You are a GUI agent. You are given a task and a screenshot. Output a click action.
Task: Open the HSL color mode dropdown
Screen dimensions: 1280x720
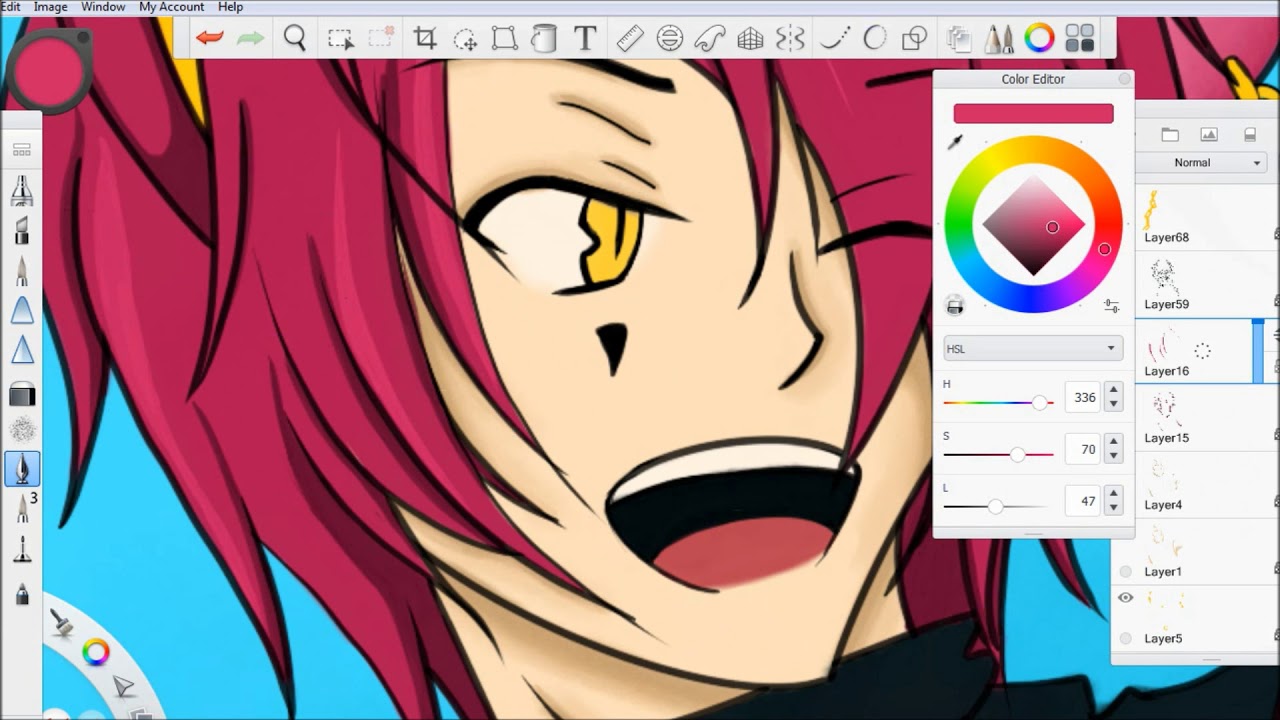click(x=1033, y=348)
